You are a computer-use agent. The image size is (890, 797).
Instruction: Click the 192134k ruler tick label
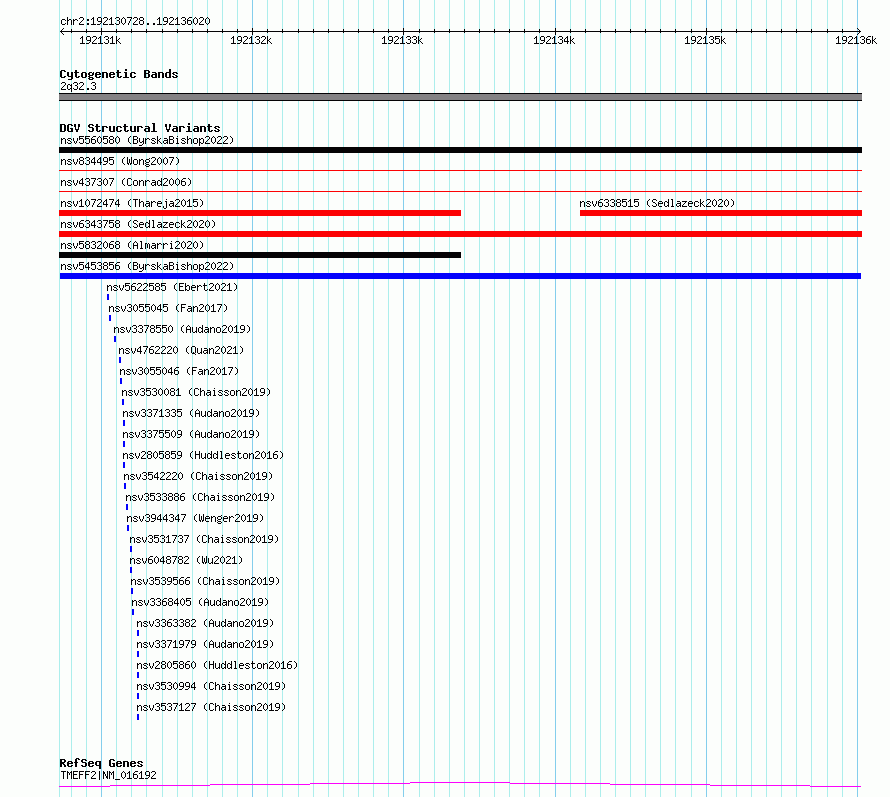[x=554, y=40]
